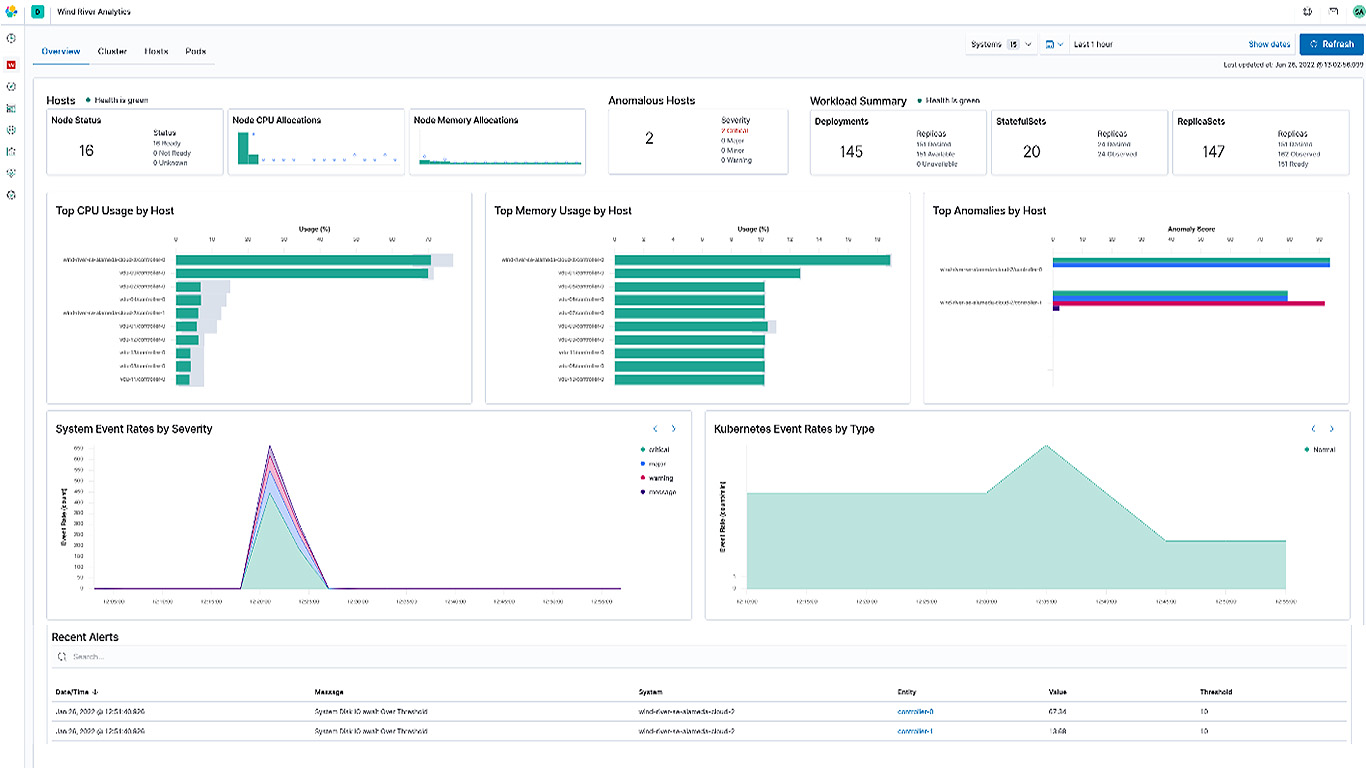Click the Deployments count 145
Viewport: 1366px width, 768px height.
[x=851, y=152]
